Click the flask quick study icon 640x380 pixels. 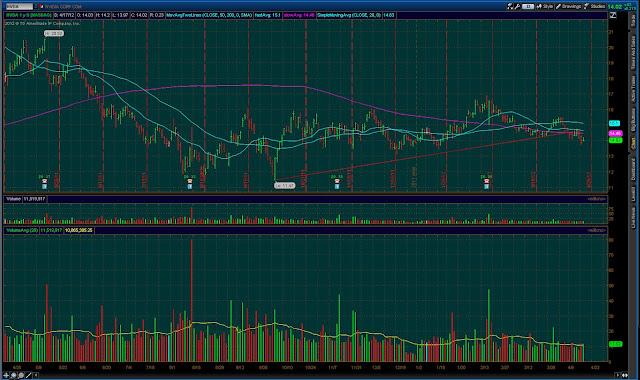pyautogui.click(x=510, y=6)
